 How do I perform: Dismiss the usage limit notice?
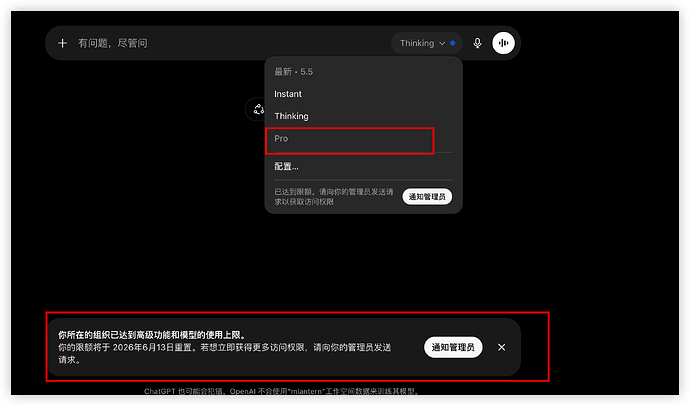[501, 347]
